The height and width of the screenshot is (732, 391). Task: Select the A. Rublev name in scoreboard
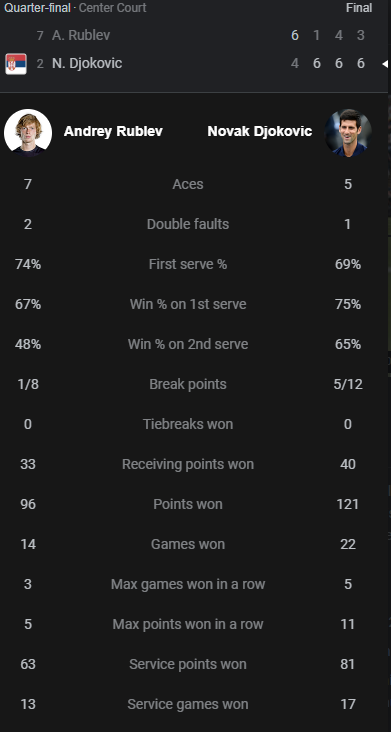click(81, 35)
